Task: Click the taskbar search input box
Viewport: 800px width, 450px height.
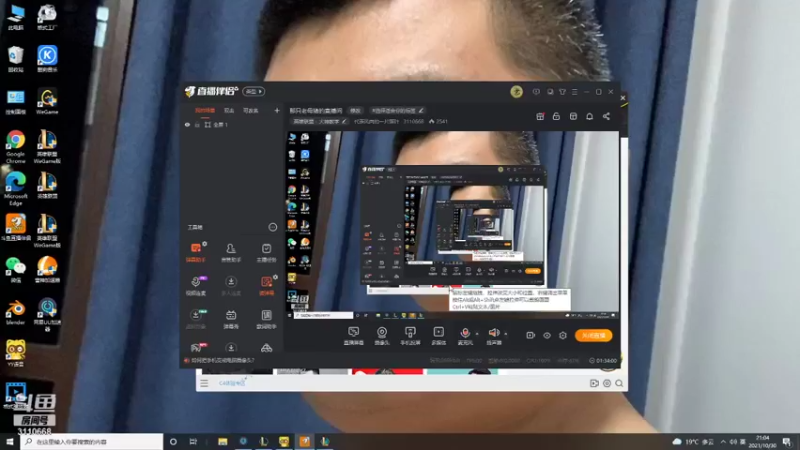Action: tap(92, 442)
